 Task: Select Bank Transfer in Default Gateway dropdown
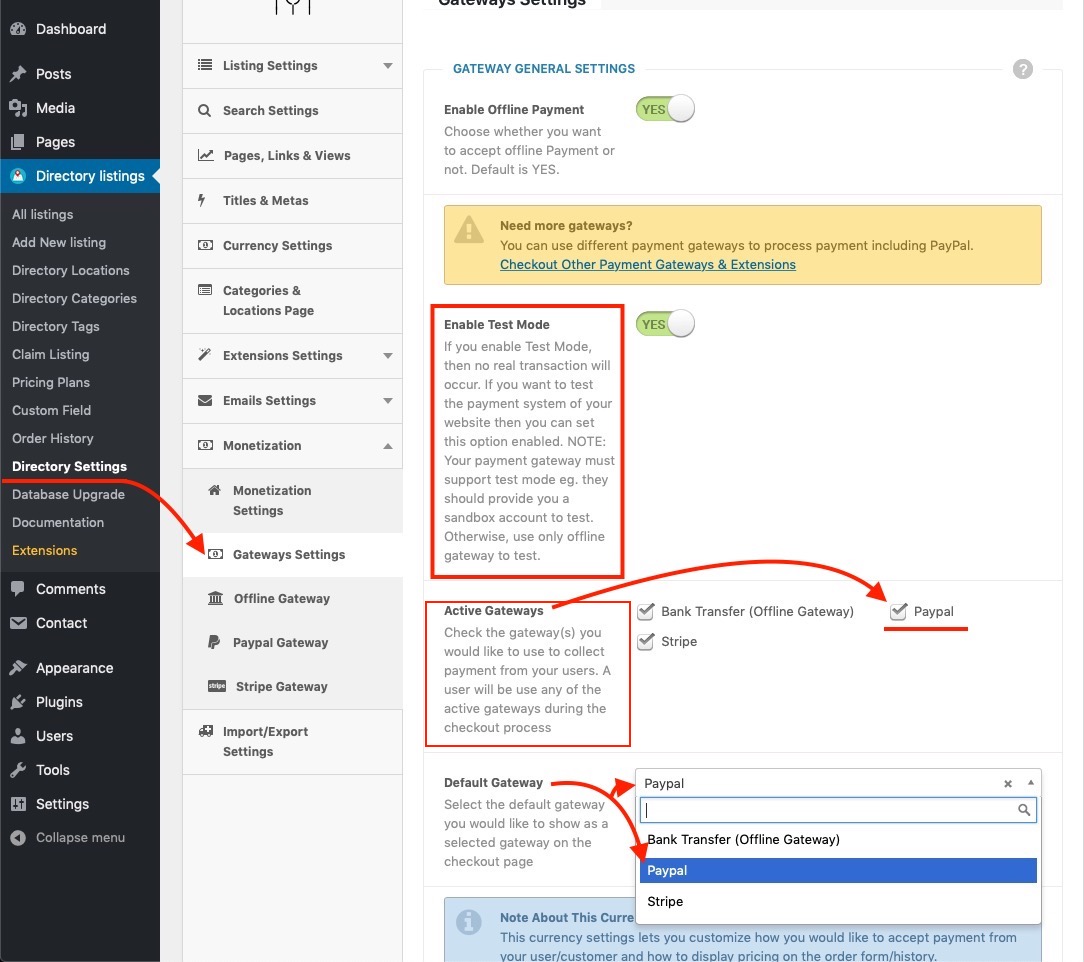tap(743, 839)
